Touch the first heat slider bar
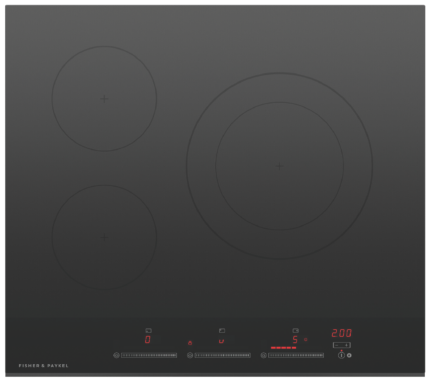430x382 pixels. [x=149, y=355]
